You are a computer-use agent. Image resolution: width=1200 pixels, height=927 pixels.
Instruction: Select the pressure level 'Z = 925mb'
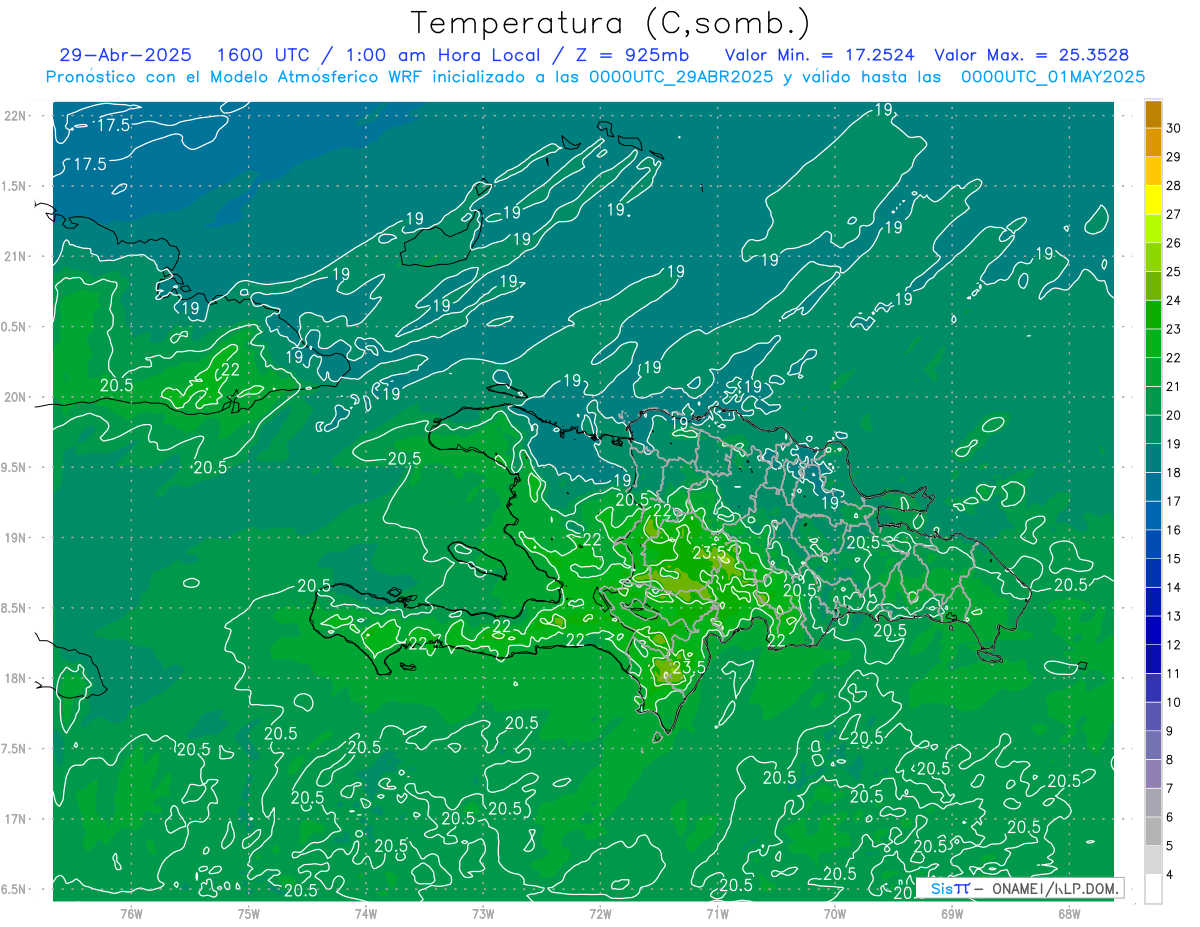[x=634, y=56]
